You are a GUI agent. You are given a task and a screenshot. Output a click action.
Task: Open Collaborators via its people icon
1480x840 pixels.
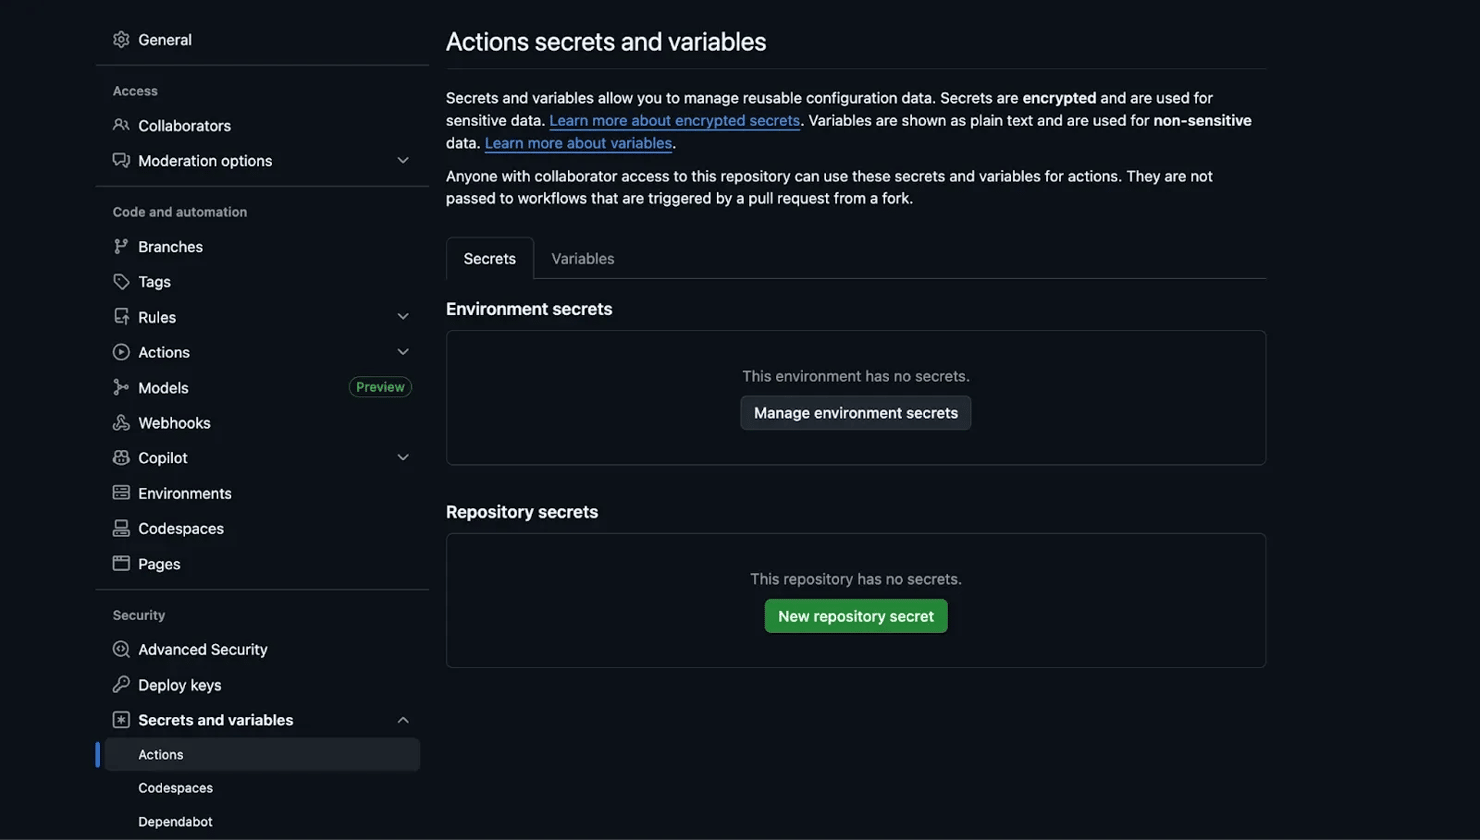click(121, 126)
